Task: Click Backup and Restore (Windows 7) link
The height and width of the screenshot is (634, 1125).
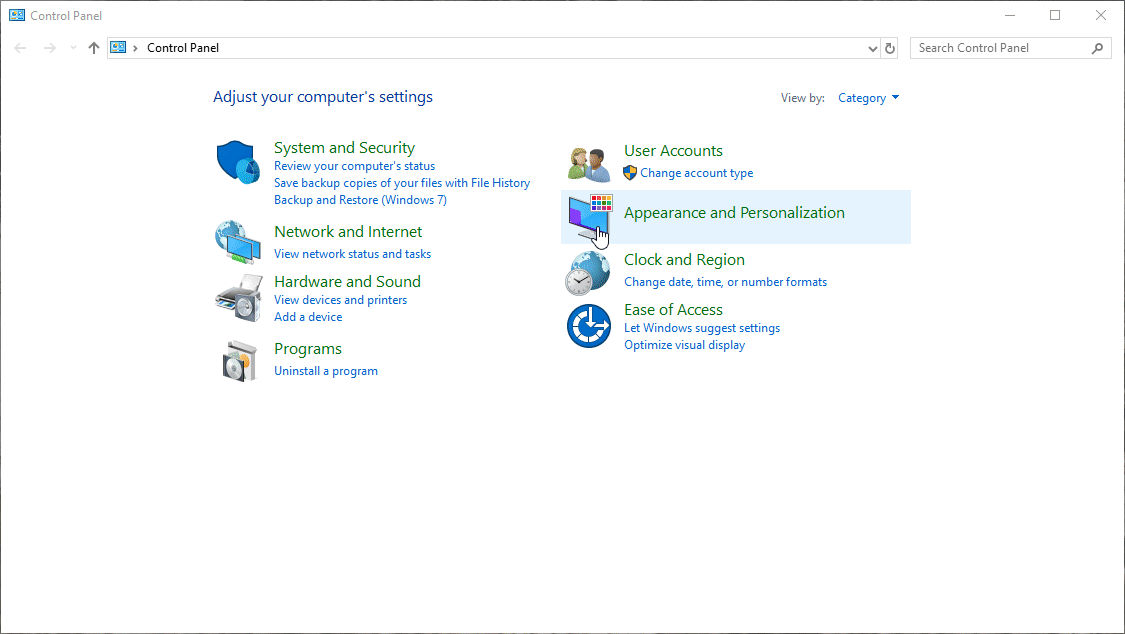Action: pos(360,200)
